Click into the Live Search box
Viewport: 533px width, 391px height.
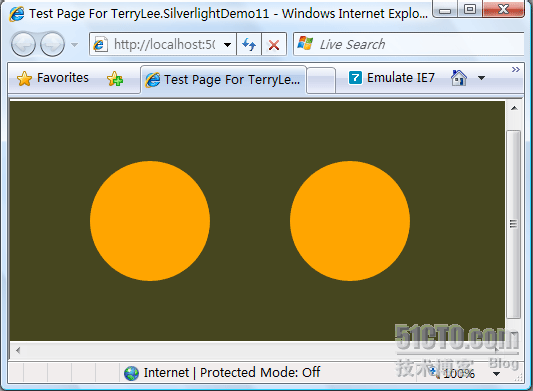click(x=409, y=44)
